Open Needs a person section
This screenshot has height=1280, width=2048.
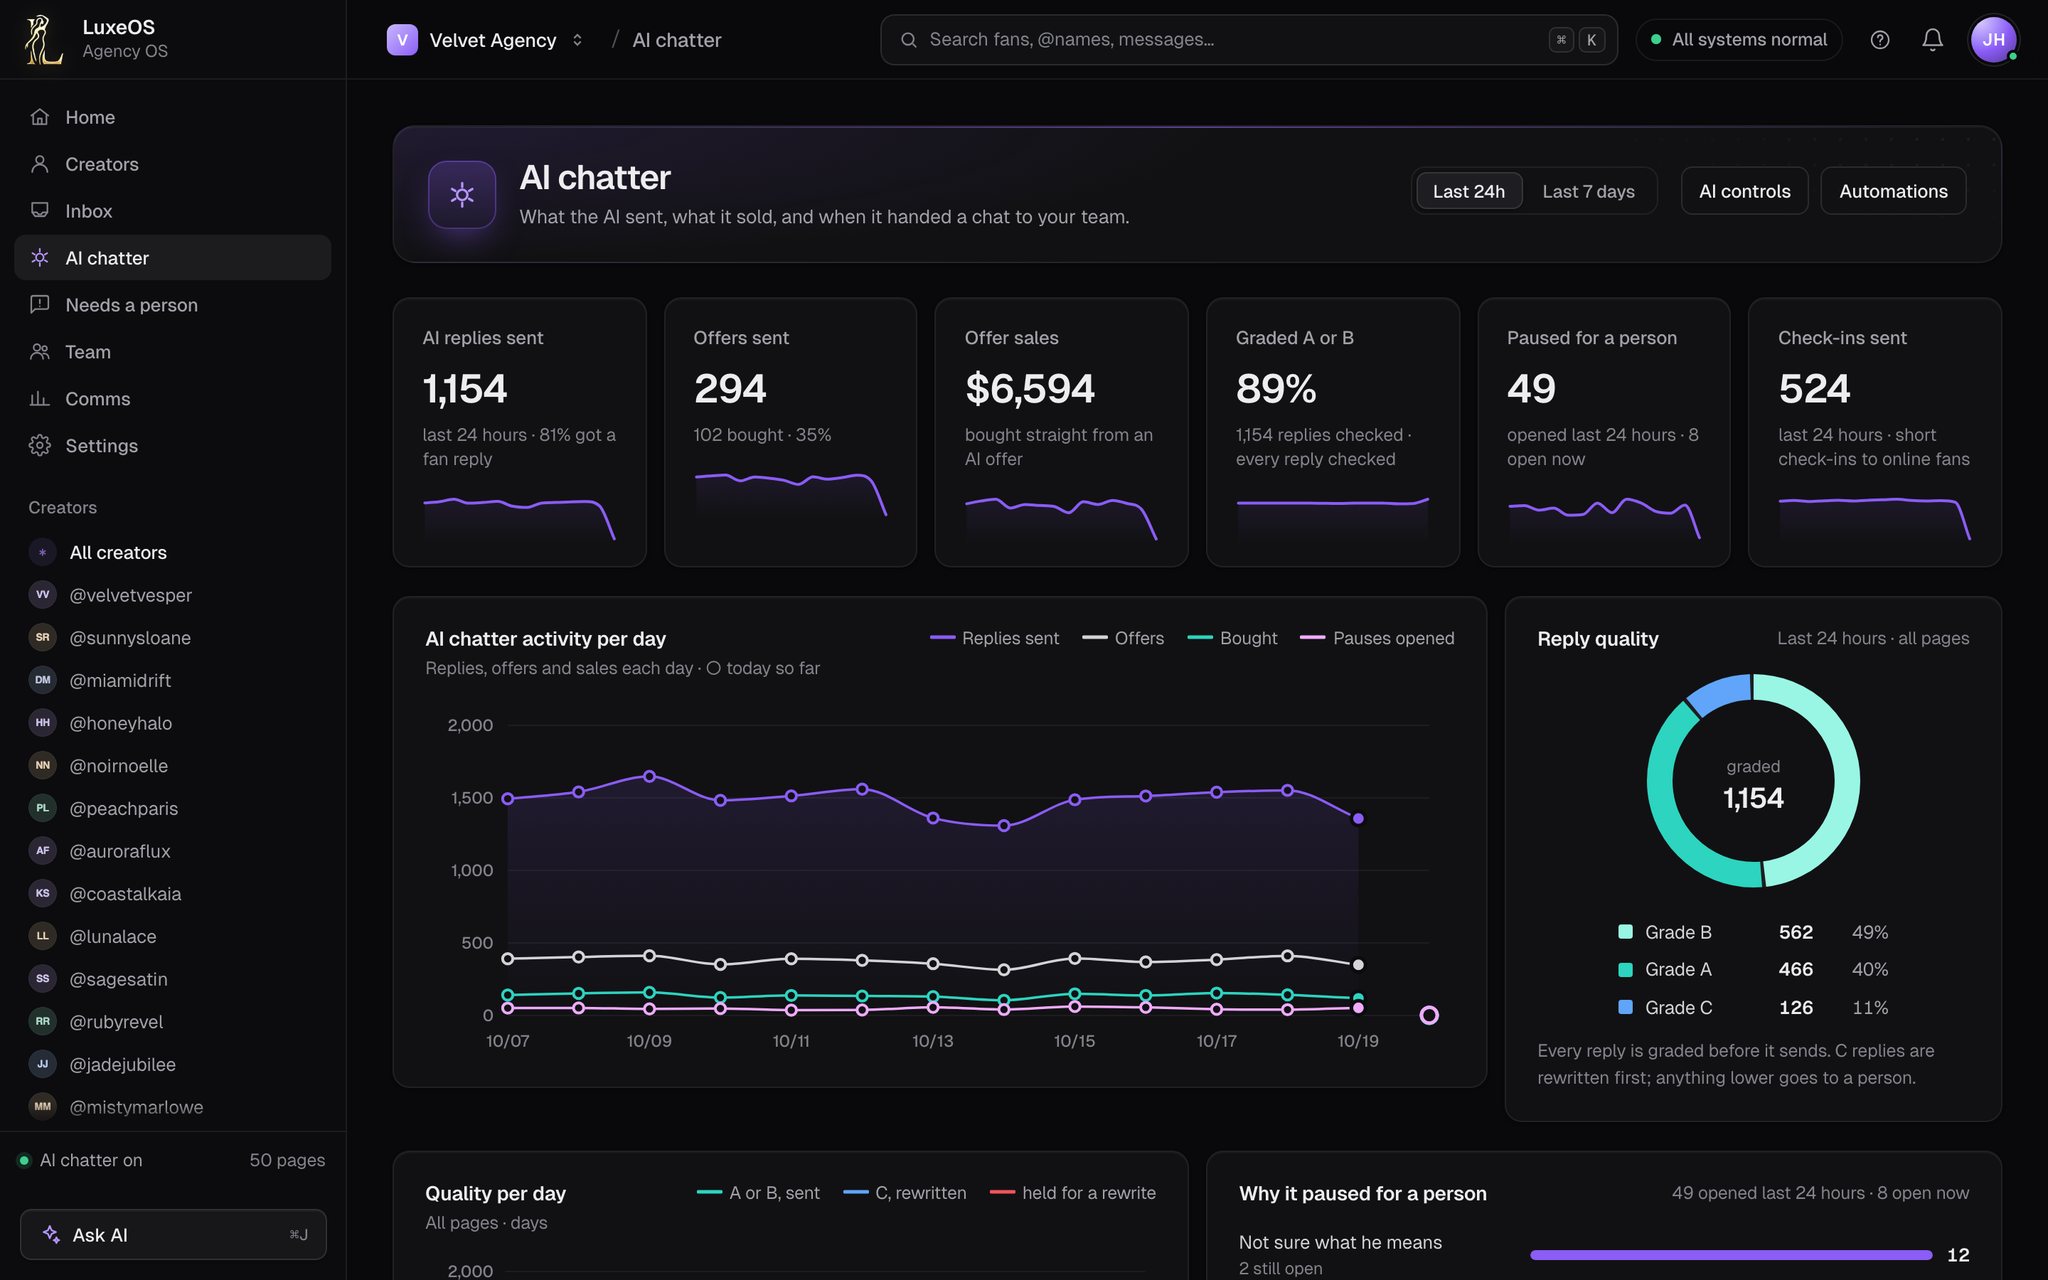pos(172,305)
